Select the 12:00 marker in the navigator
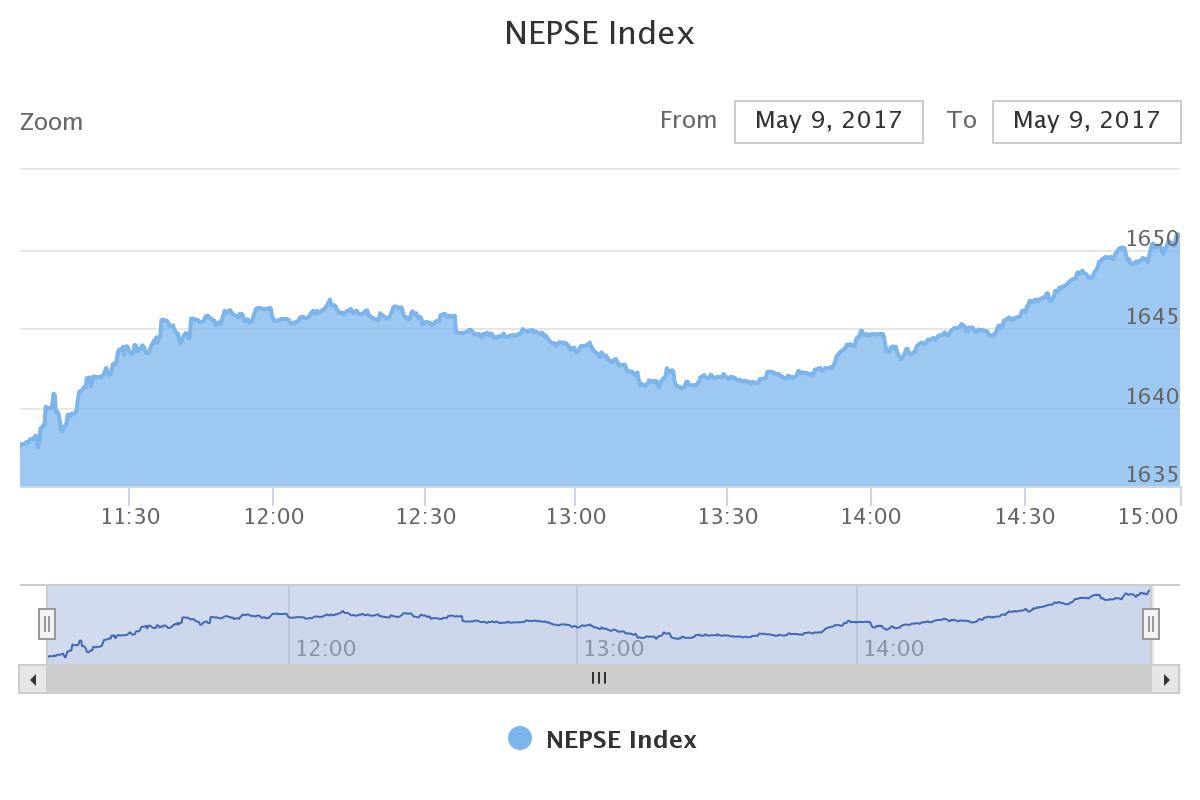The height and width of the screenshot is (800, 1200). point(326,648)
